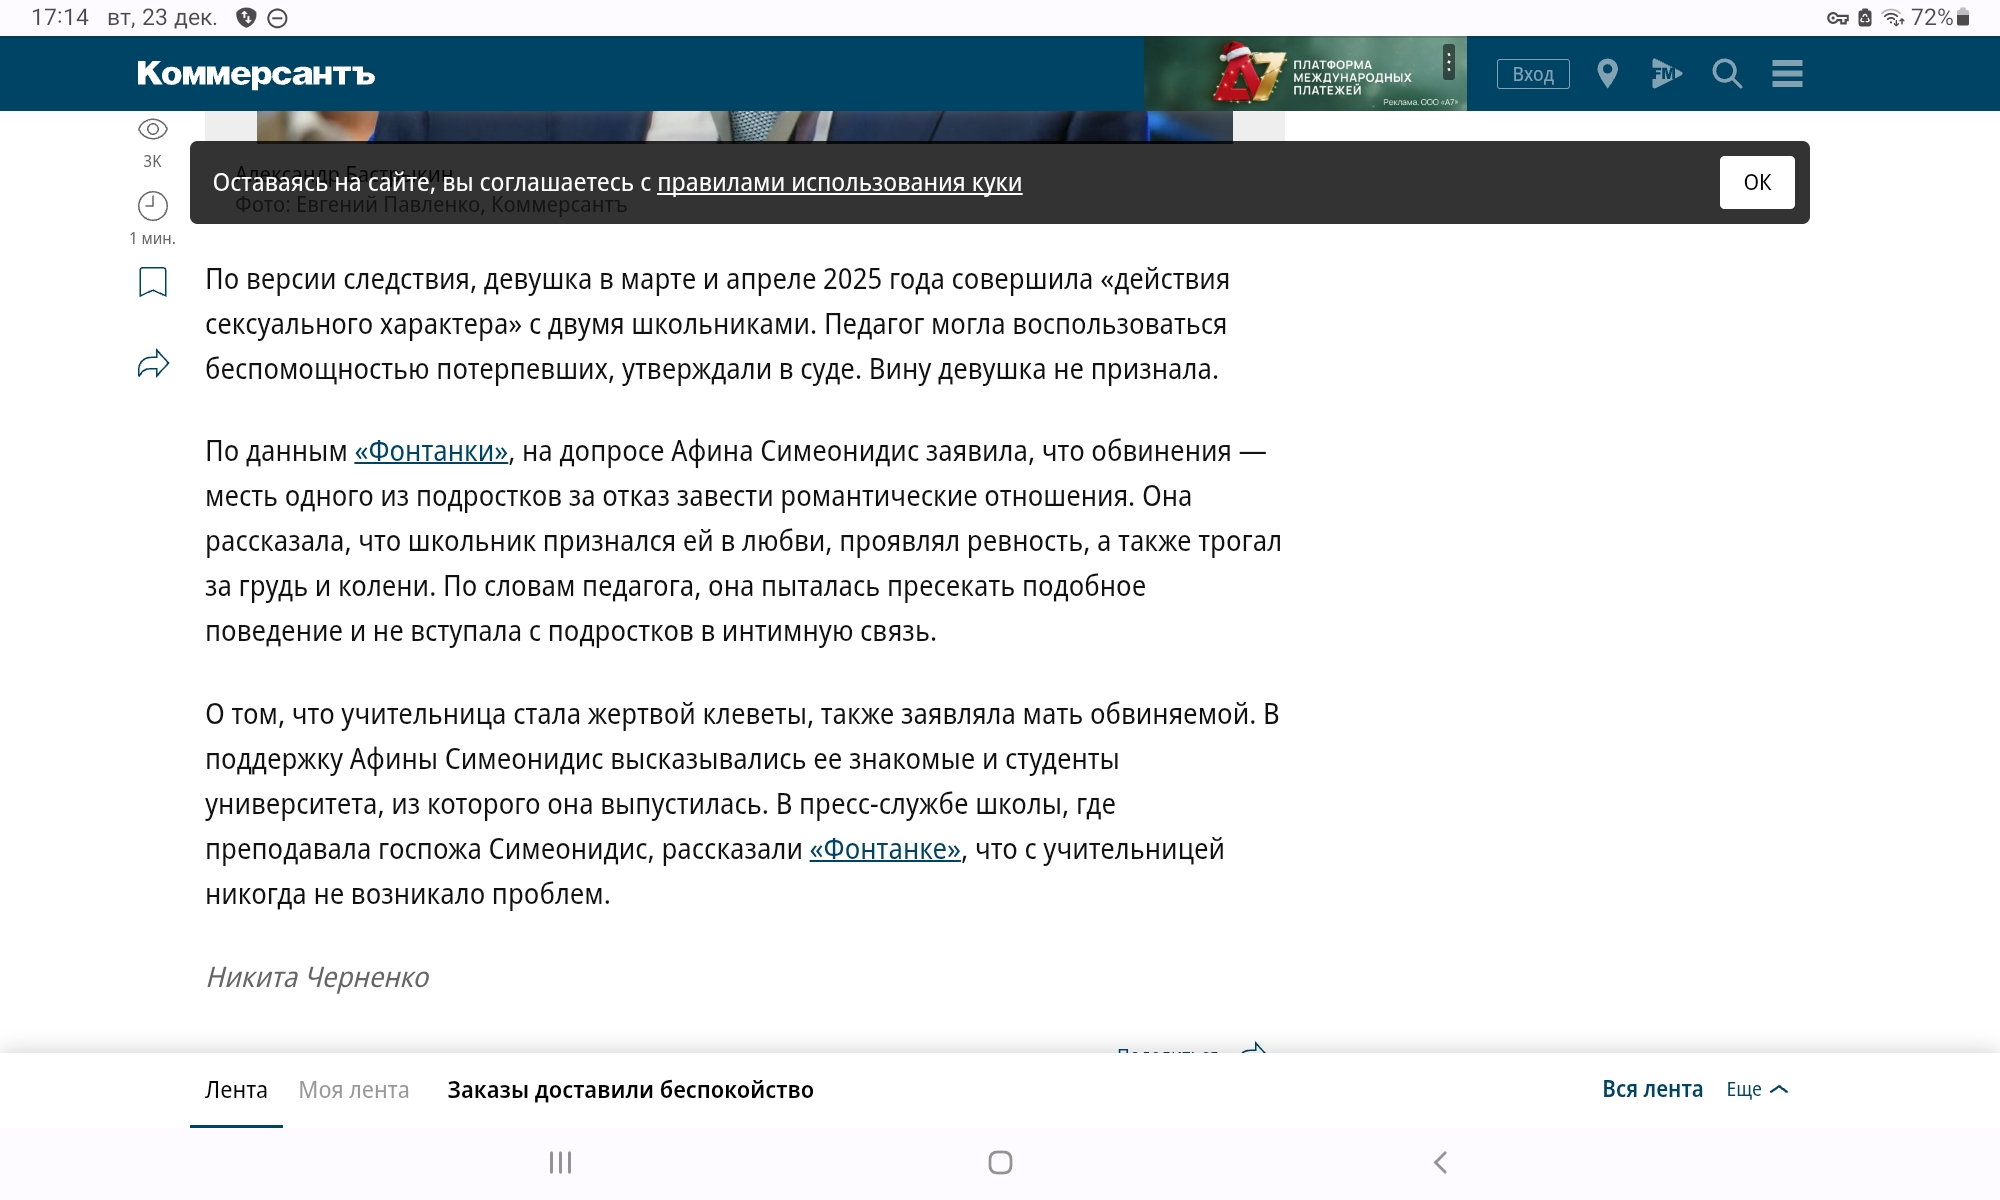Tap Android back navigation button
Screen dimensions: 2000x1200
(1440, 1162)
